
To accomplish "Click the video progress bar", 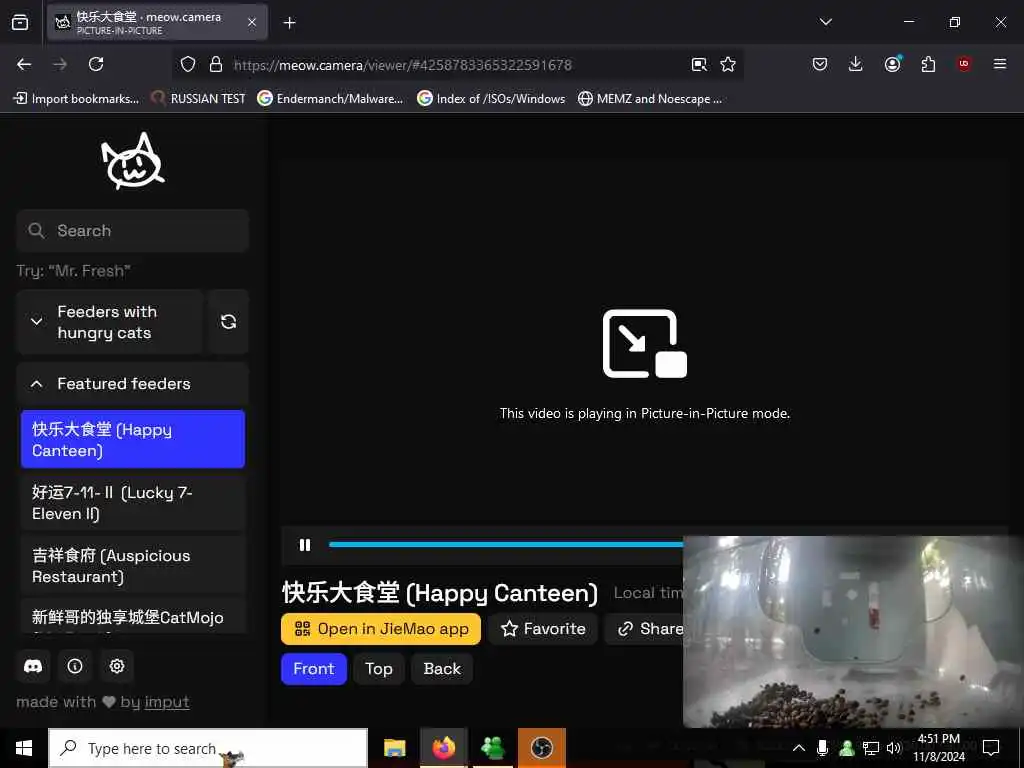I will 506,544.
